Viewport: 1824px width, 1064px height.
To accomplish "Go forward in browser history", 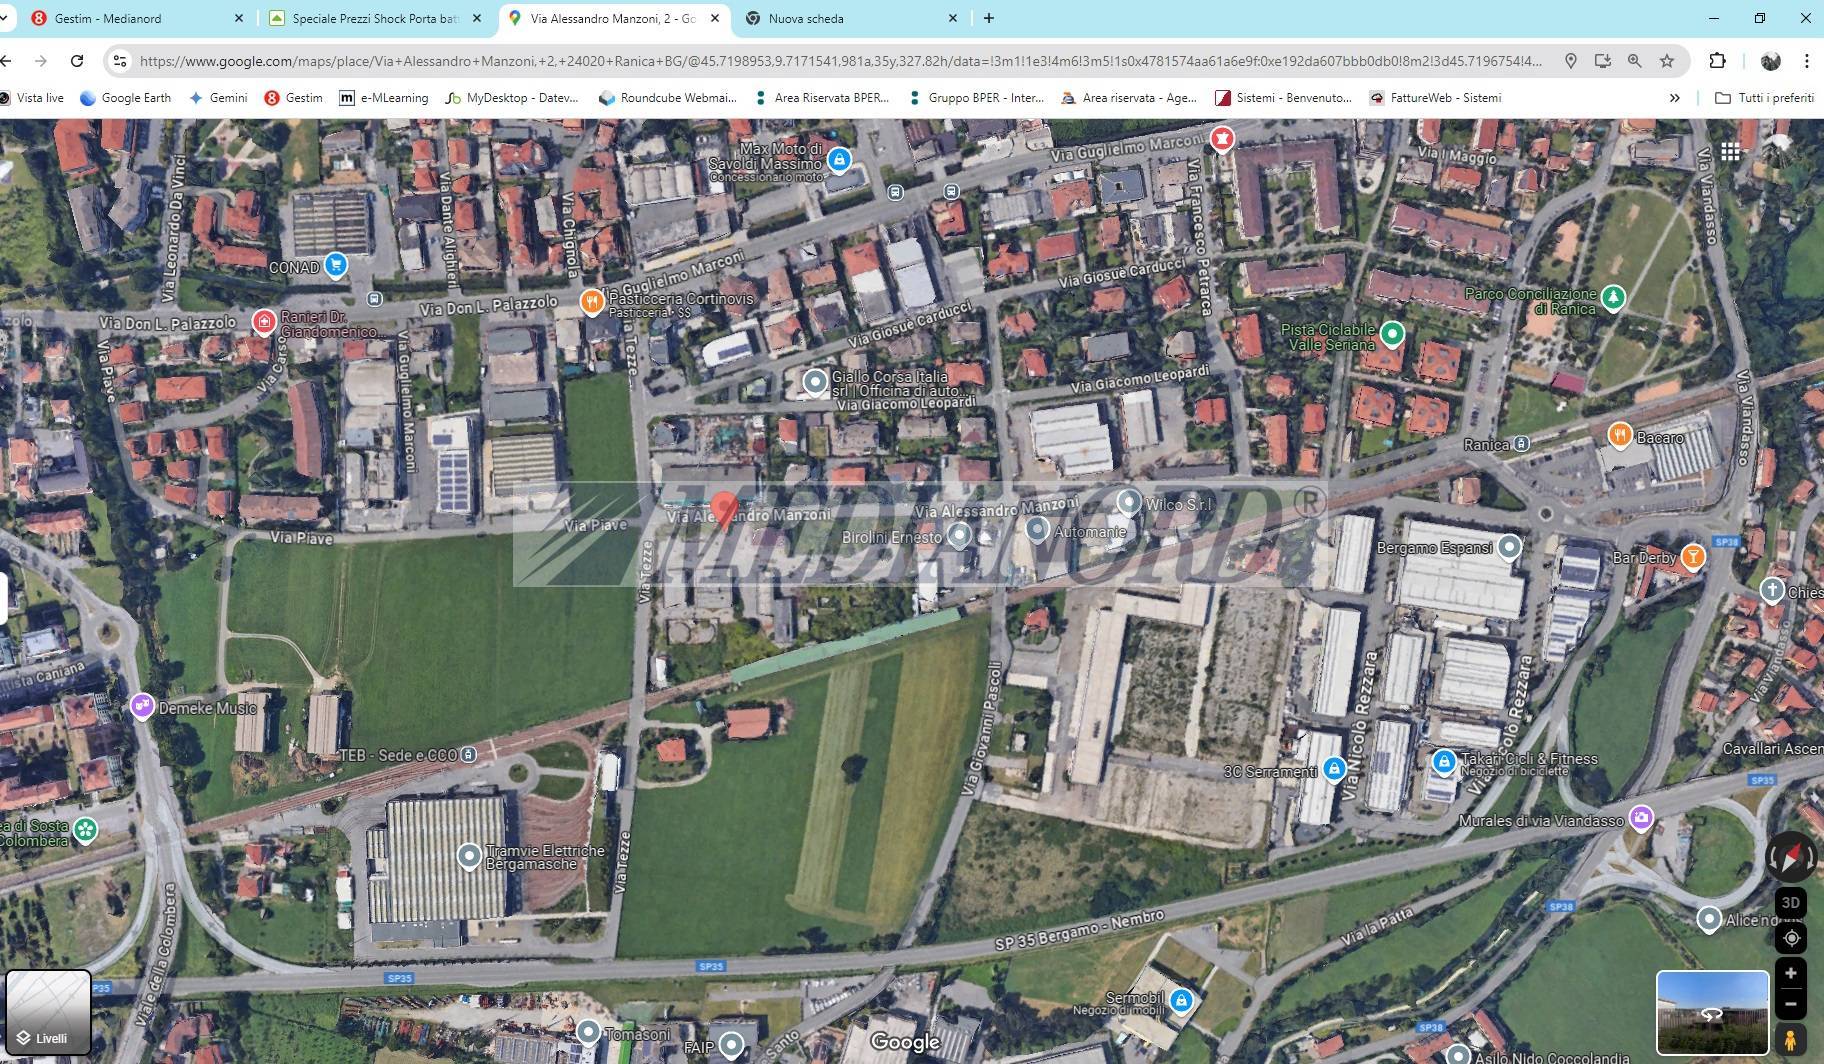I will (41, 61).
